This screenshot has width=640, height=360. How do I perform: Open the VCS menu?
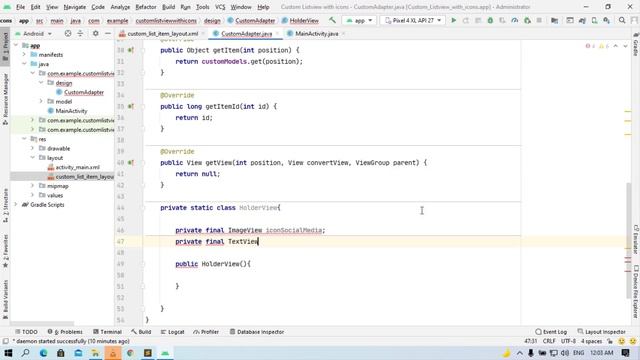(220, 7)
